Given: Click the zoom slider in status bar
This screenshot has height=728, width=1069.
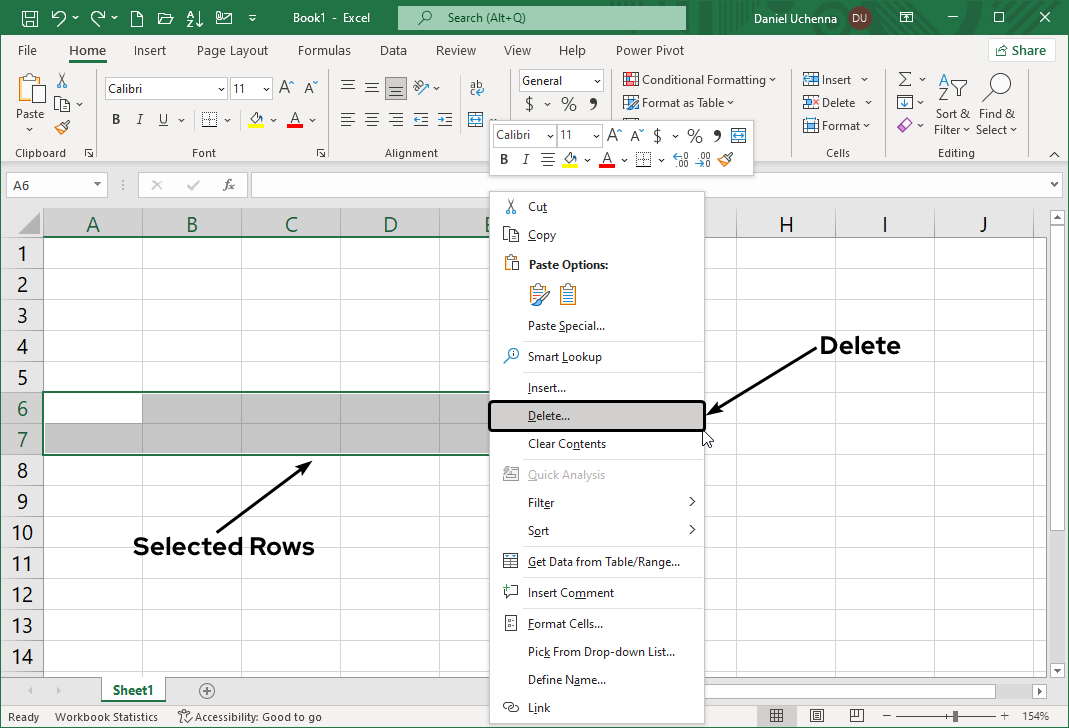Looking at the screenshot, I should [956, 716].
